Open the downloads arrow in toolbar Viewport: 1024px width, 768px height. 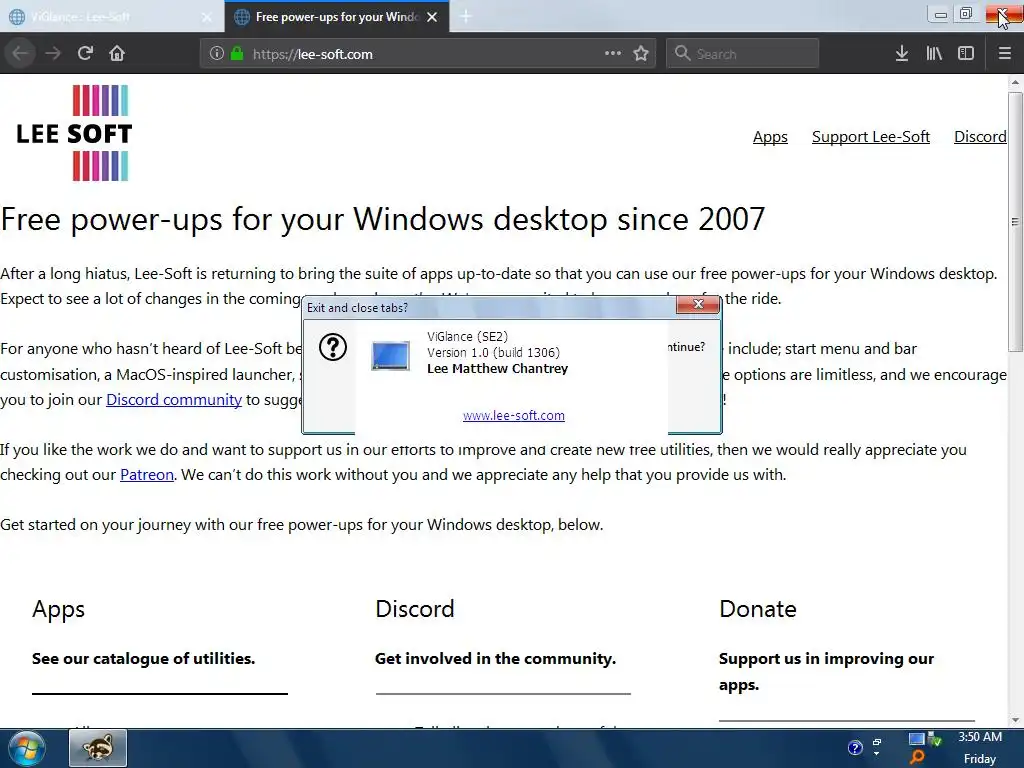pos(902,54)
